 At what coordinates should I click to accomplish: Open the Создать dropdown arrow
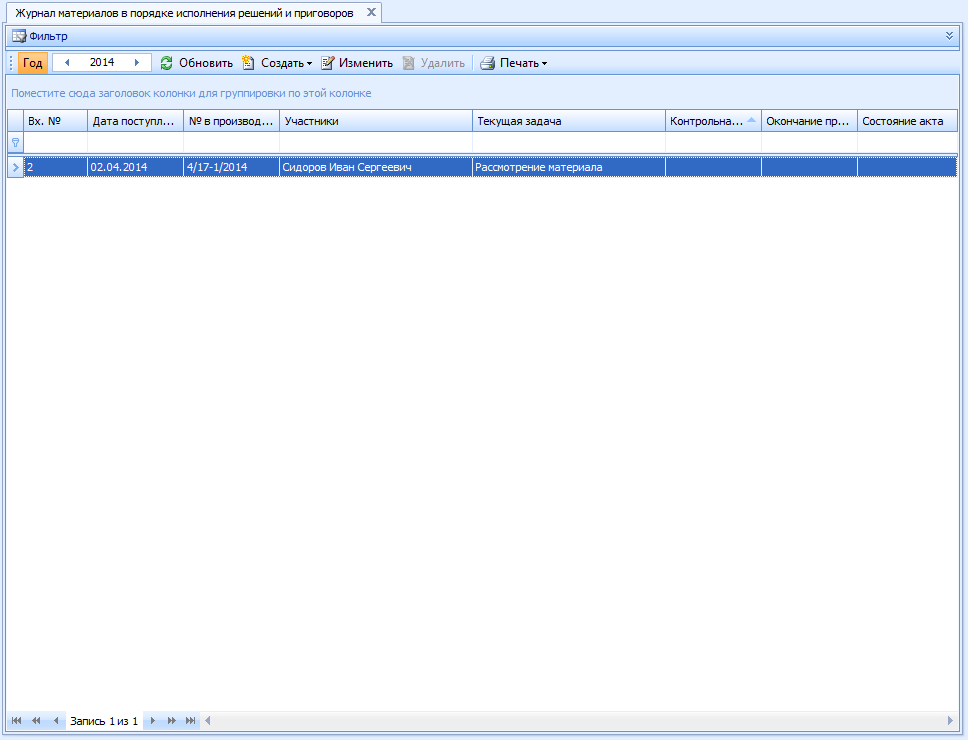click(x=309, y=64)
